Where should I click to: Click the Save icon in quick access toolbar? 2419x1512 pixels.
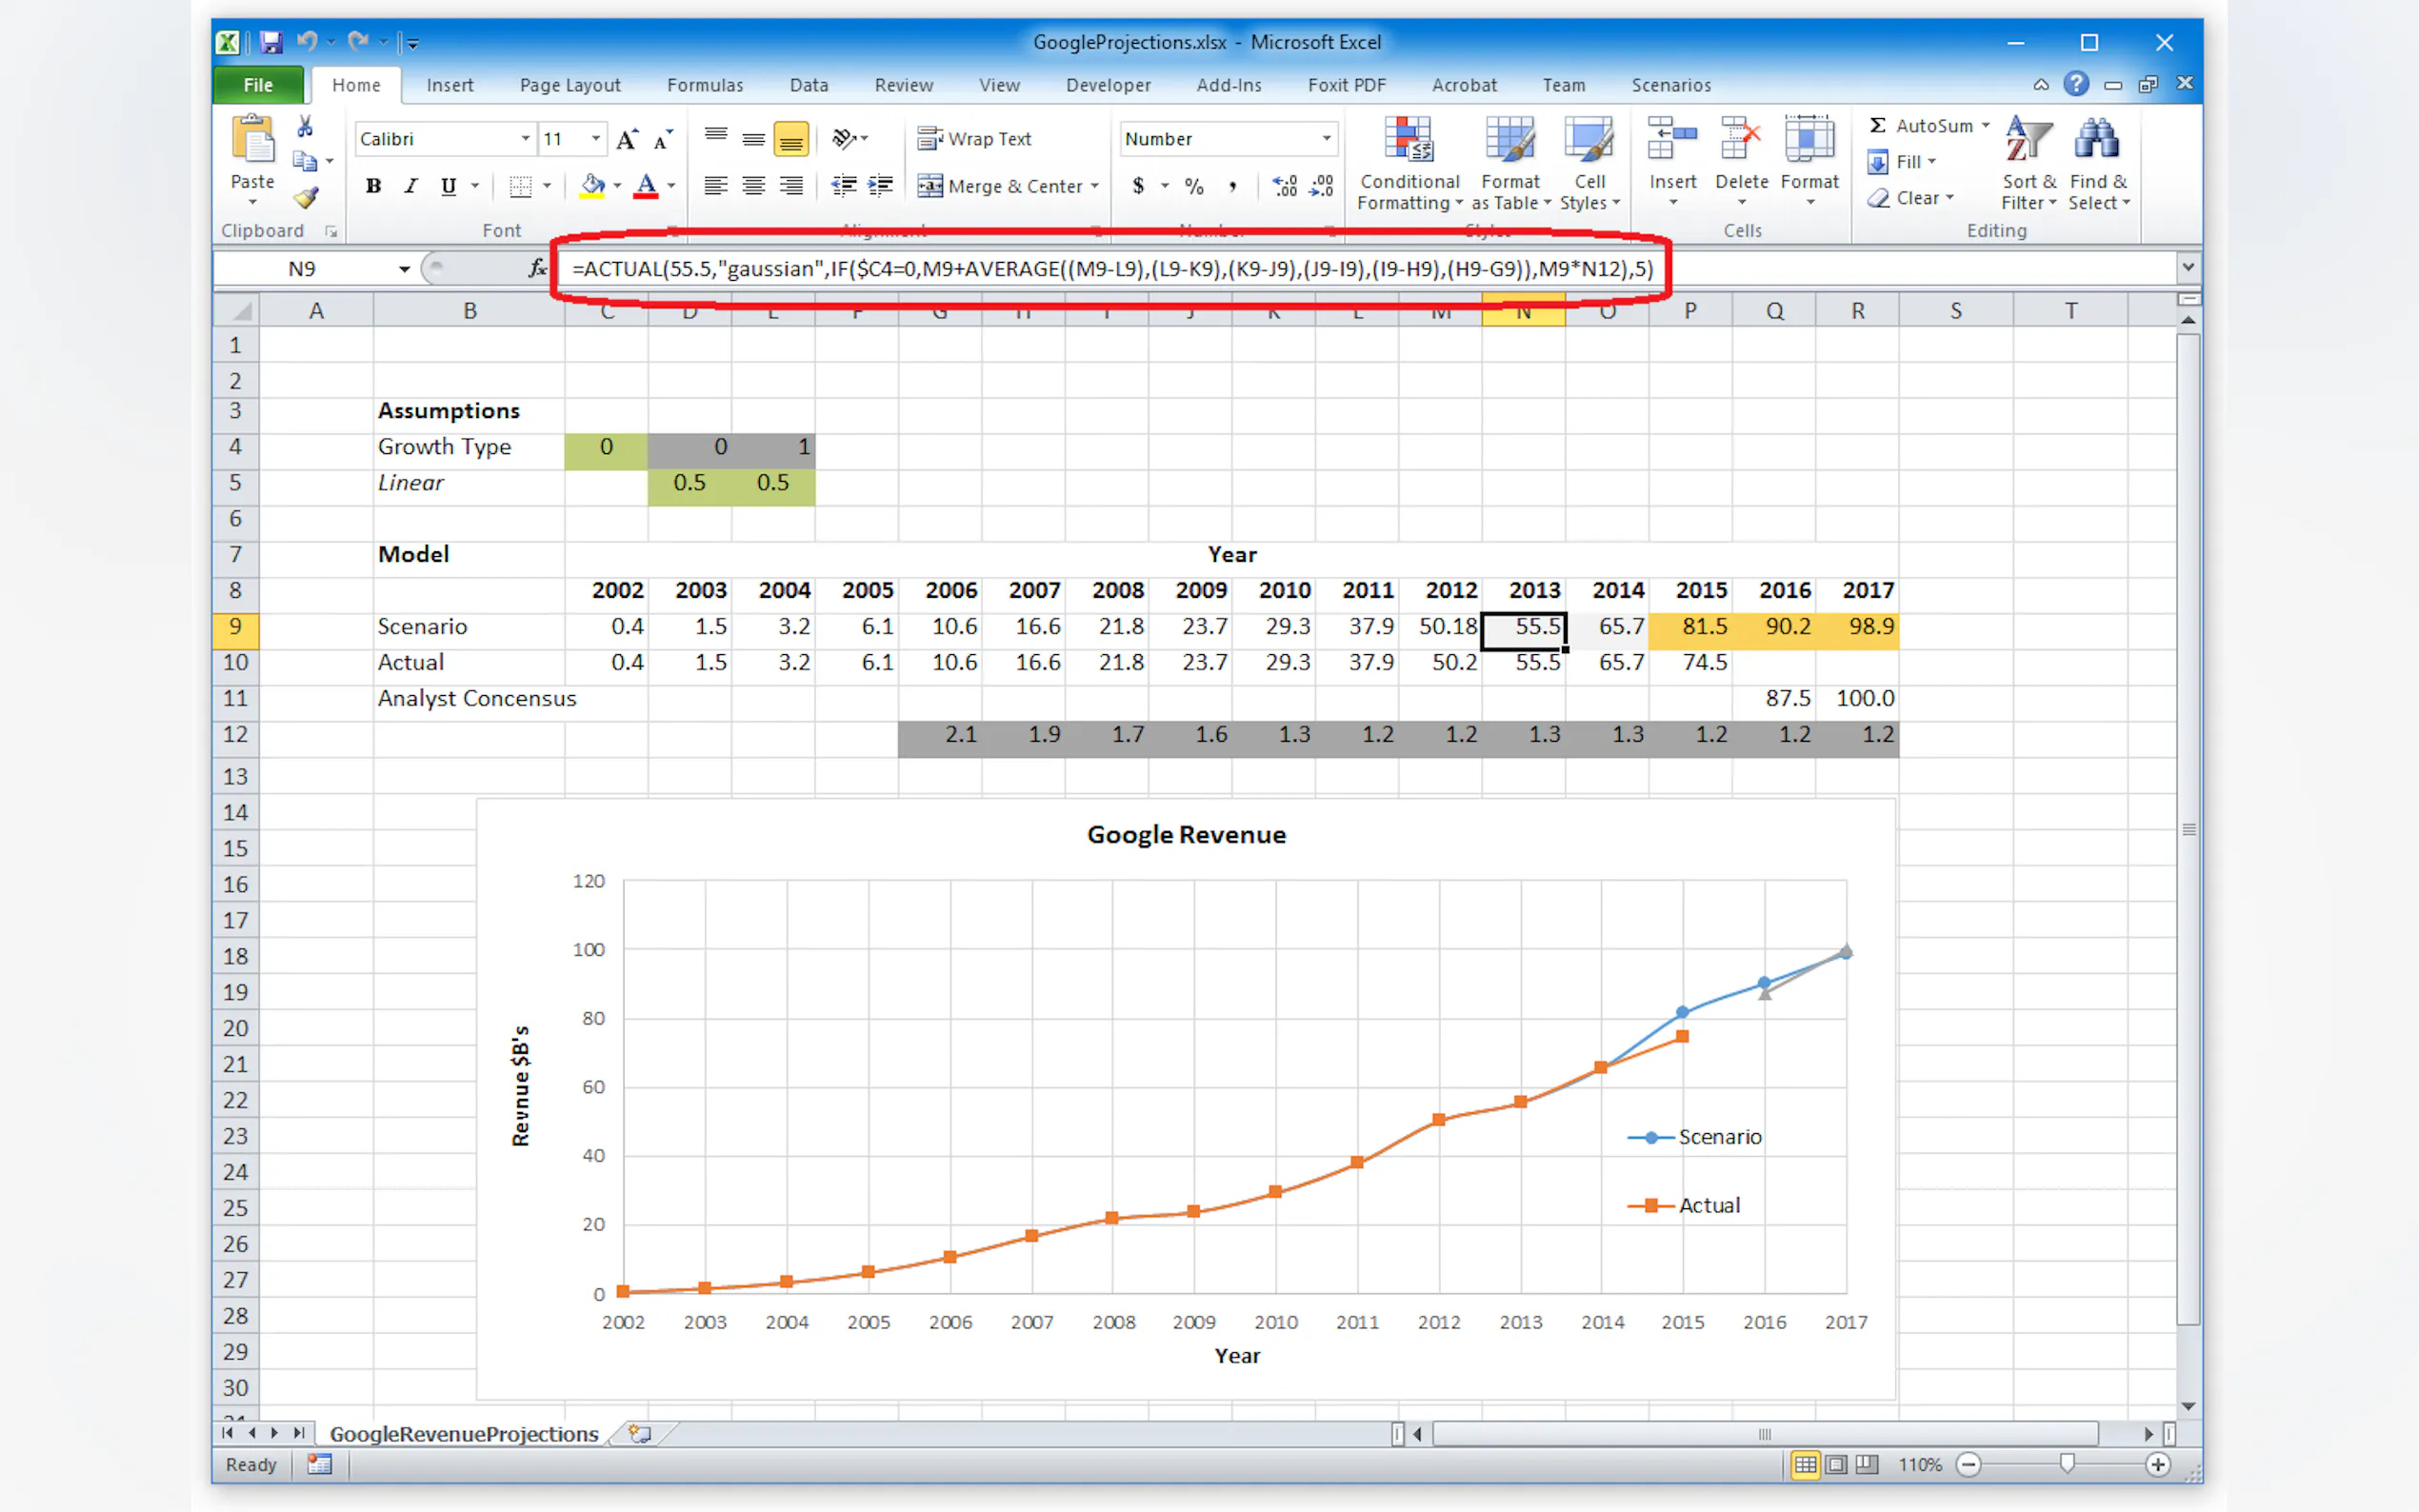[x=270, y=42]
